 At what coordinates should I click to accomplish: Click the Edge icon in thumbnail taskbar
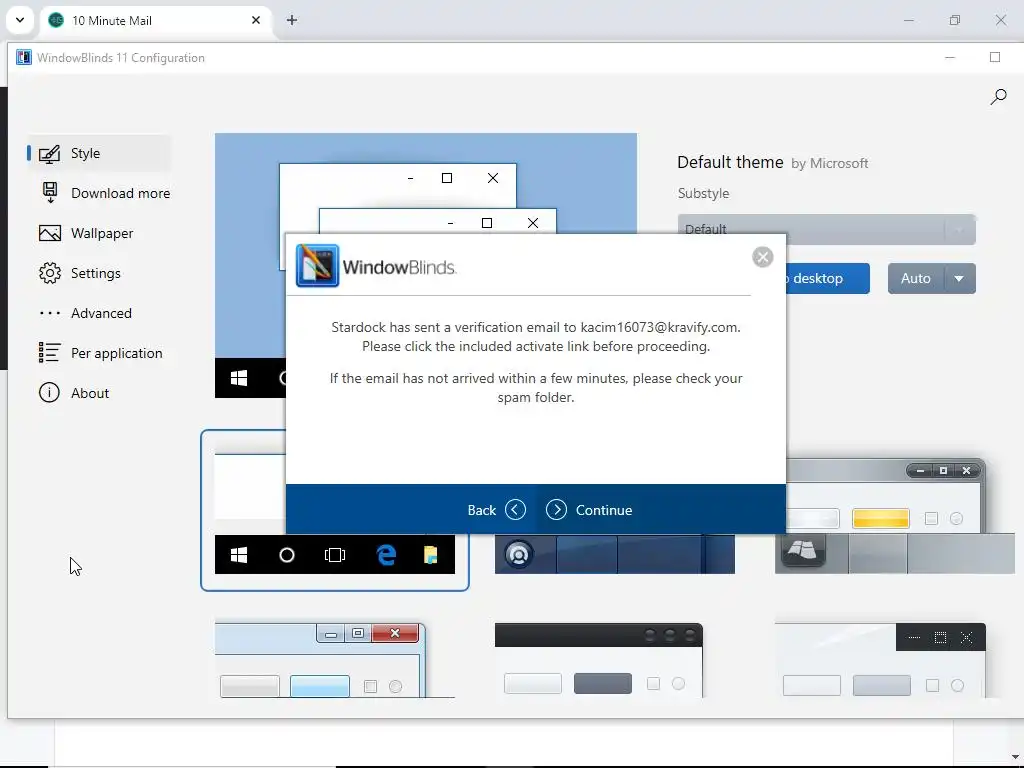tap(386, 555)
